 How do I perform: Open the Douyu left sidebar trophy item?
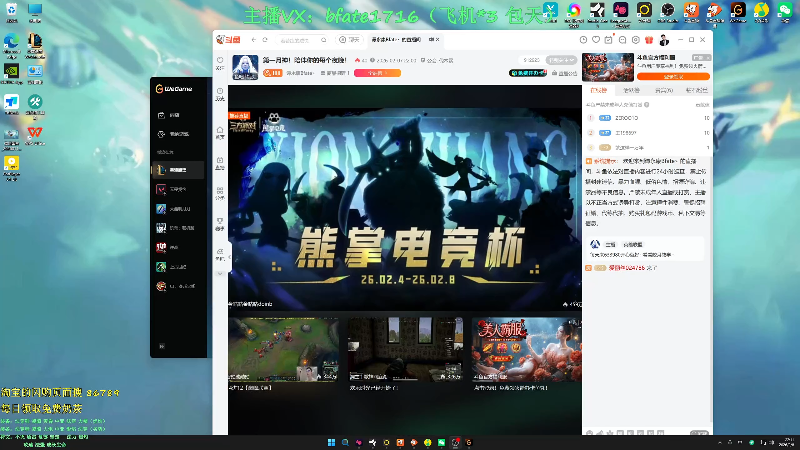click(x=220, y=224)
